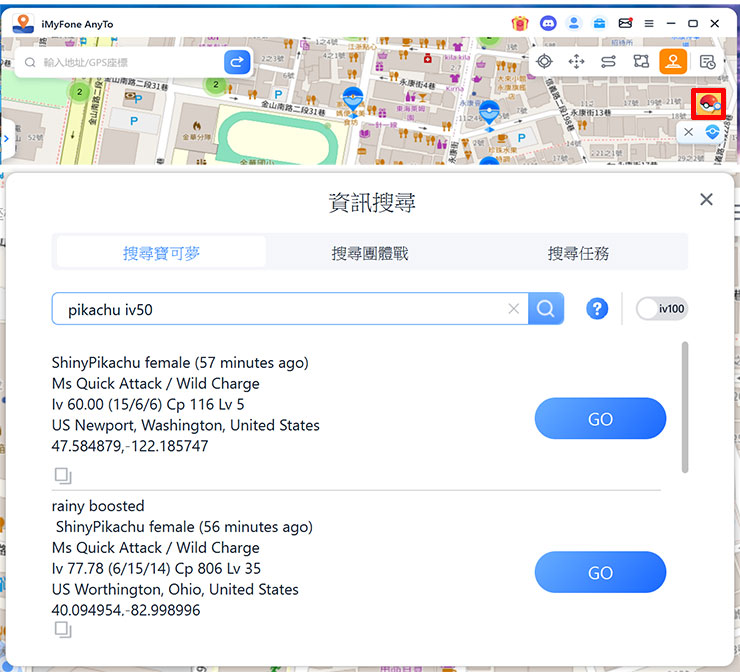The height and width of the screenshot is (672, 740).
Task: Click 'Iv 60.00 (15/6/6) Cp 116 Lv 5'
Action: pyautogui.click(x=148, y=404)
